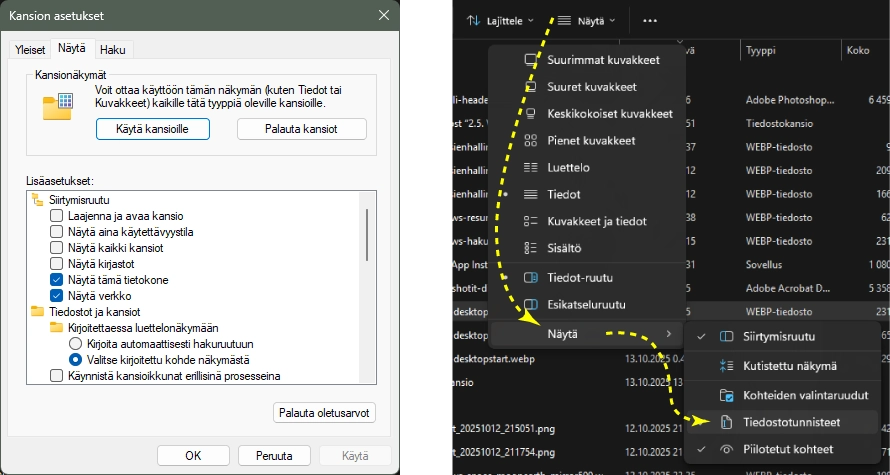Enable the Laajenna ja avaa kansio checkbox
The image size is (890, 475).
click(57, 216)
